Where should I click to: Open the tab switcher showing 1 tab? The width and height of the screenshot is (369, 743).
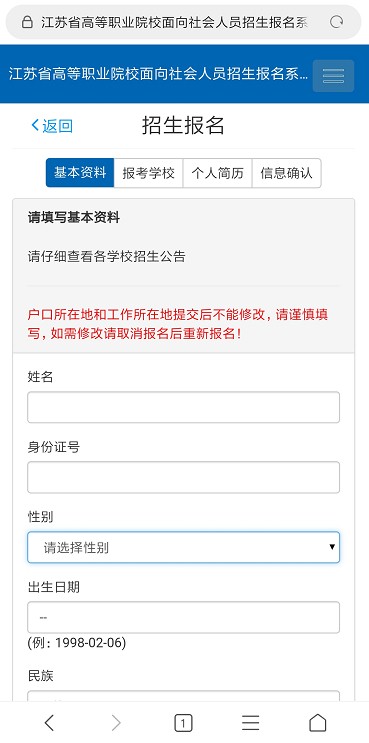click(x=183, y=723)
